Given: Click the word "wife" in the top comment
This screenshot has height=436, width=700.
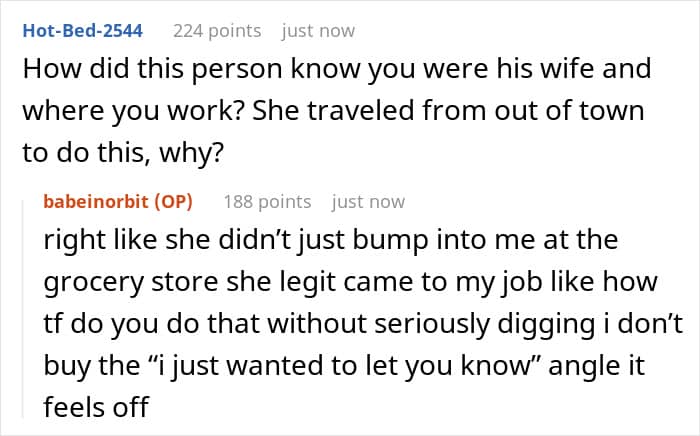Looking at the screenshot, I should pyautogui.click(x=570, y=71).
